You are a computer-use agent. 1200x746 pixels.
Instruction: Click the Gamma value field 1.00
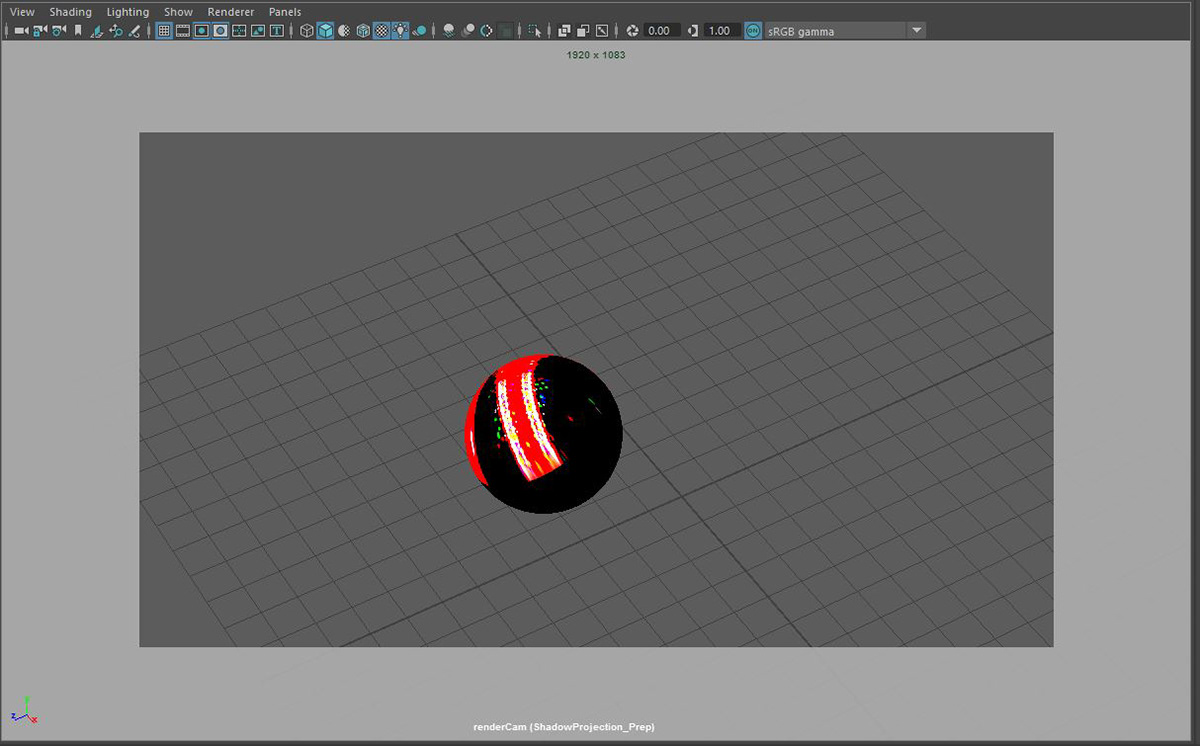(x=722, y=31)
